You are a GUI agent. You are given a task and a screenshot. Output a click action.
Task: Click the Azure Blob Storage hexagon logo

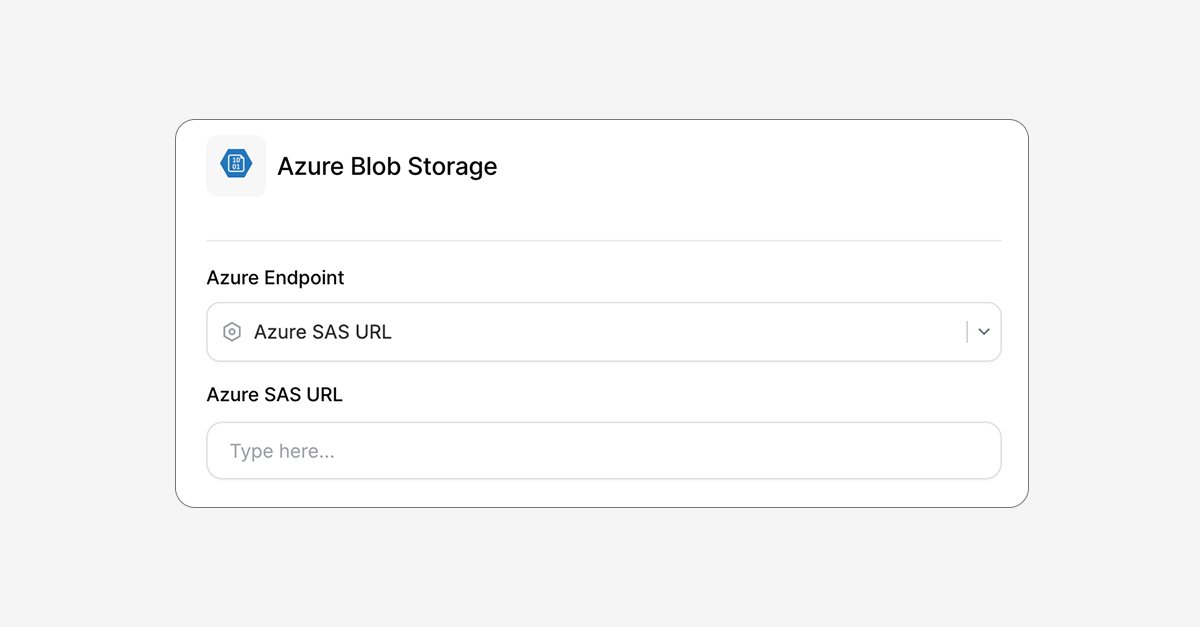(x=236, y=165)
